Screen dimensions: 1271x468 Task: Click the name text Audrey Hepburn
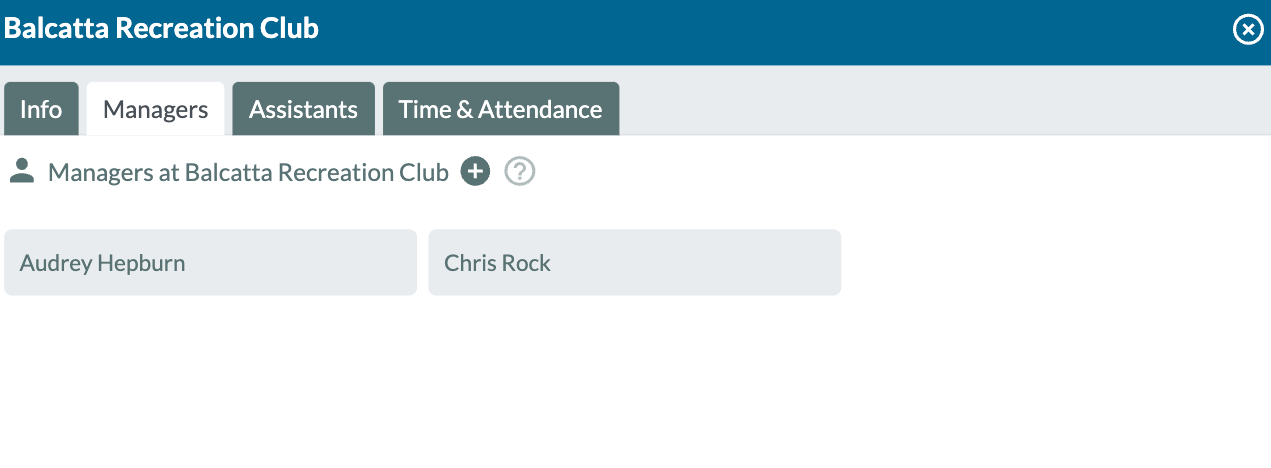pos(102,263)
